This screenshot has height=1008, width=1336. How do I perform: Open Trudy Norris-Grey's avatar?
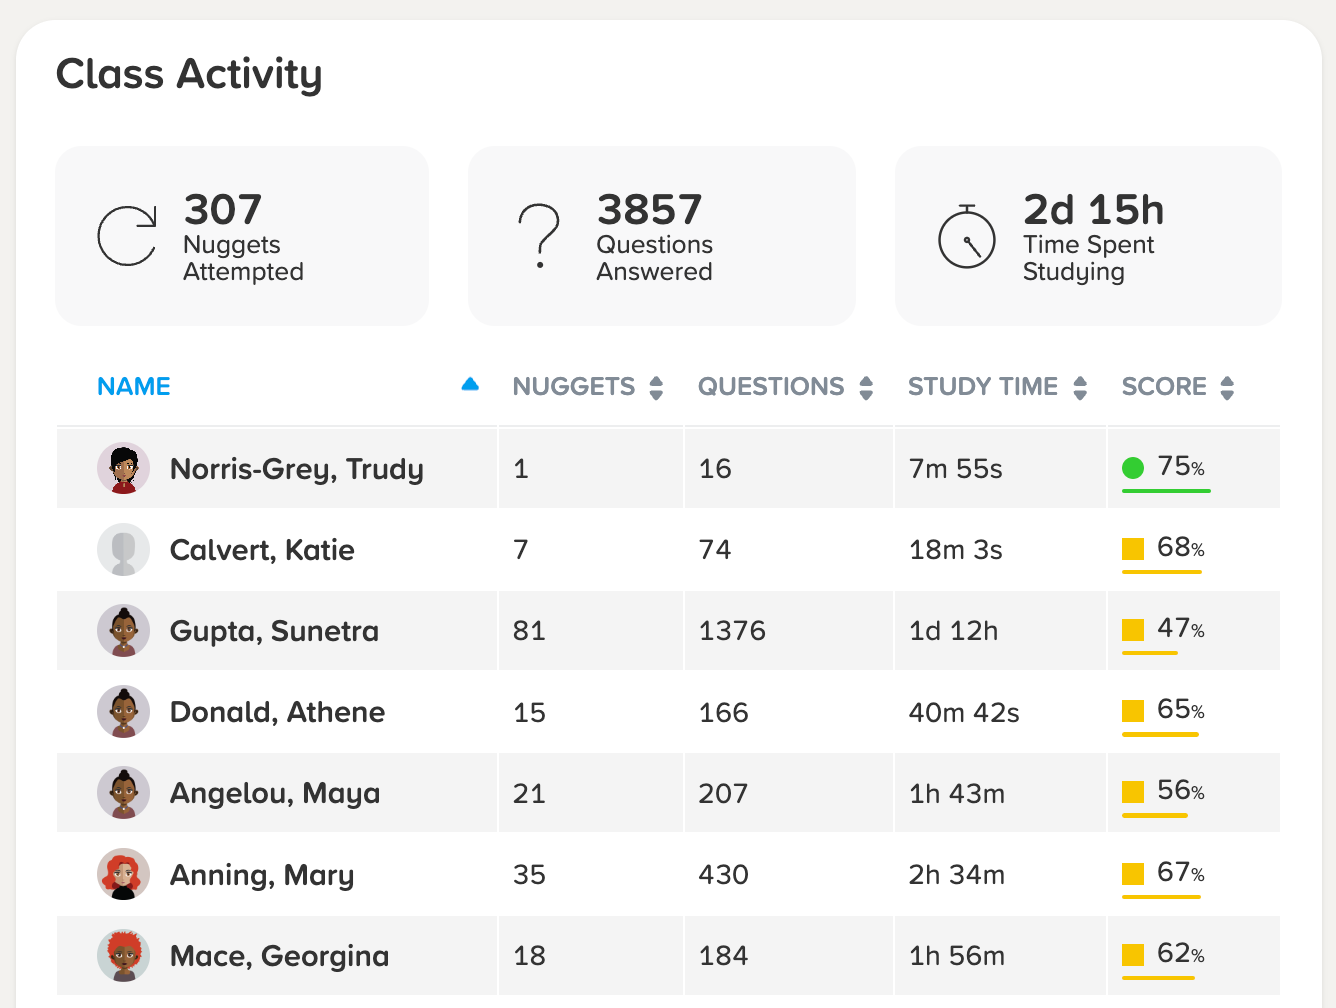coord(124,468)
